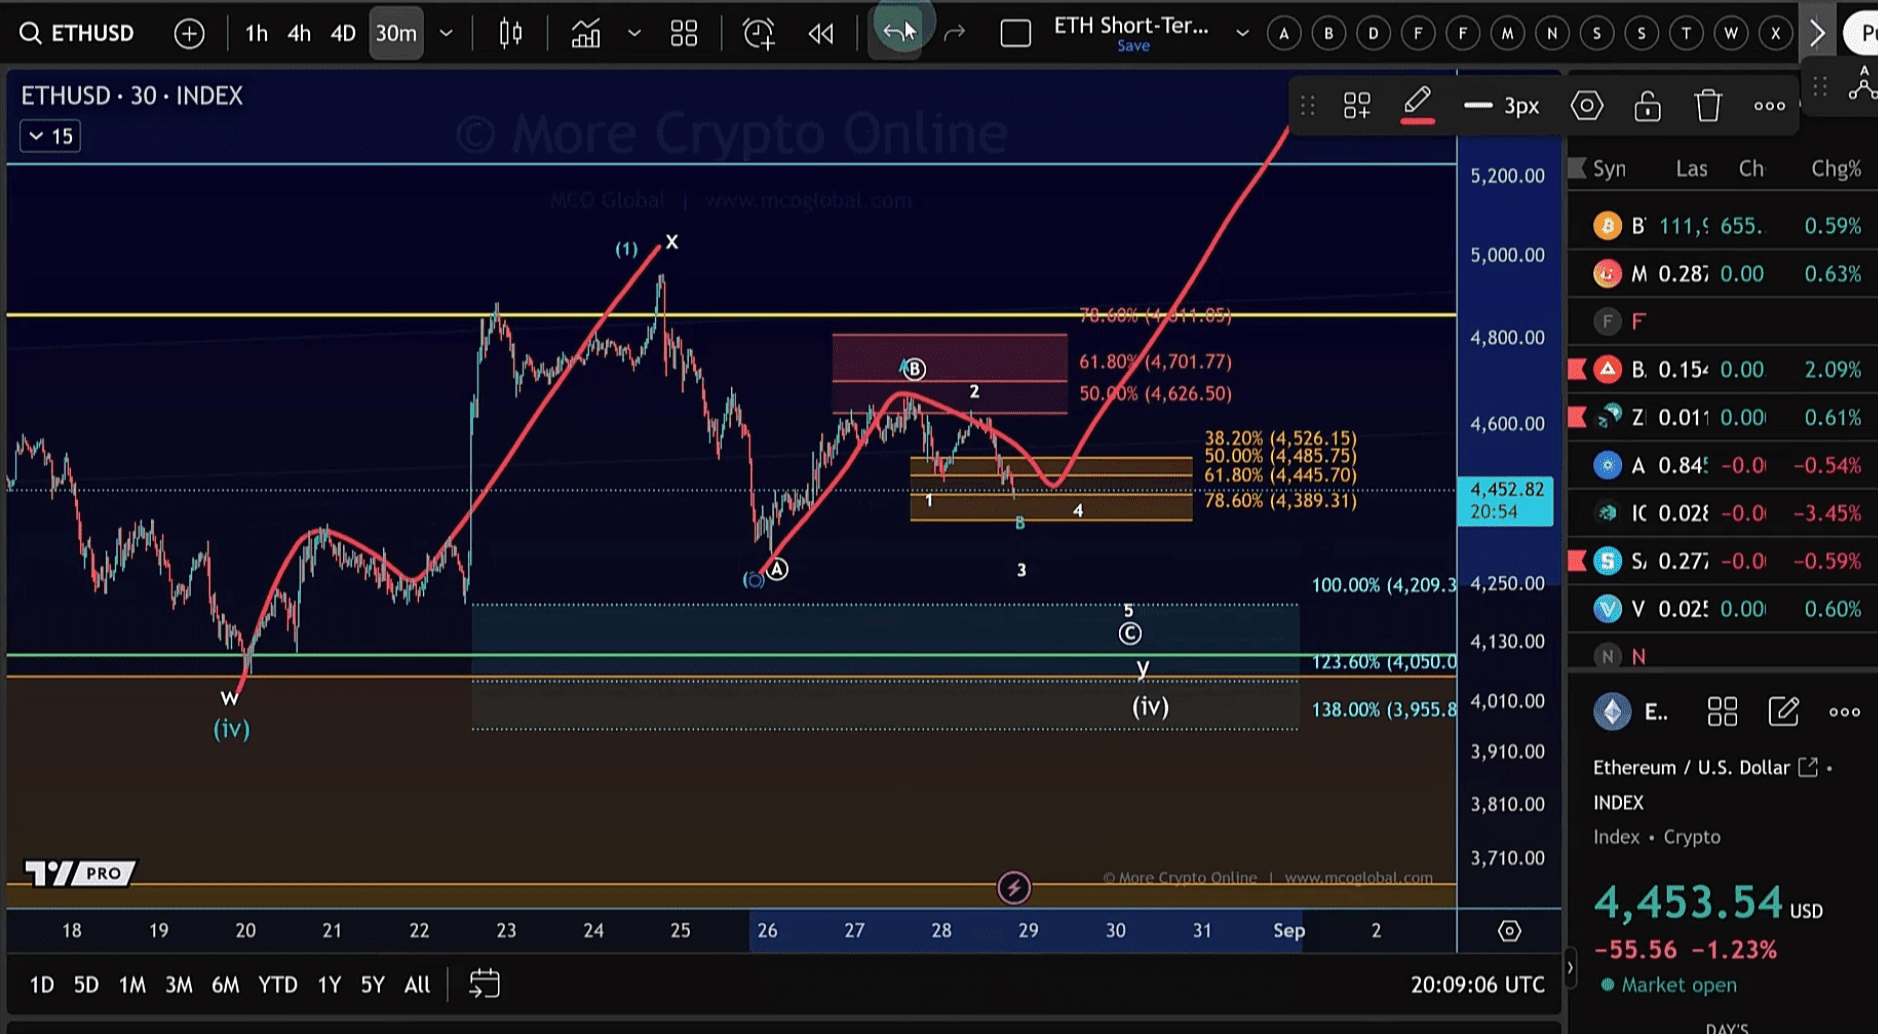
Task: Add note edit icon for ETH
Action: [x=1783, y=712]
